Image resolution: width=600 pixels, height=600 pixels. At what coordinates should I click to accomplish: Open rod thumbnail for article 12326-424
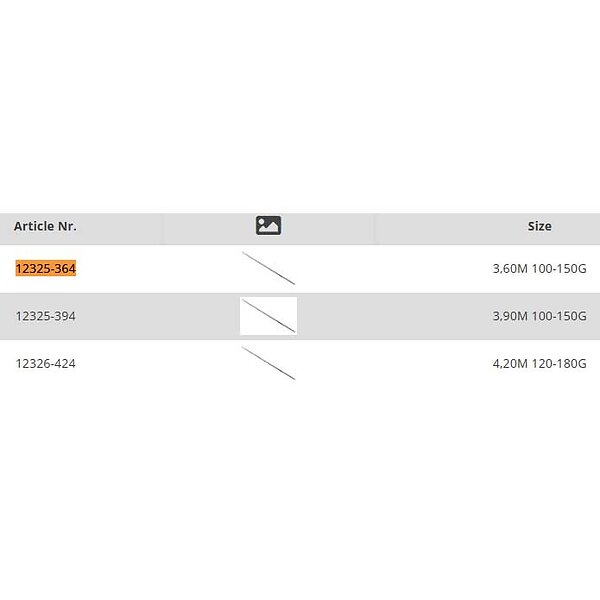coord(268,363)
